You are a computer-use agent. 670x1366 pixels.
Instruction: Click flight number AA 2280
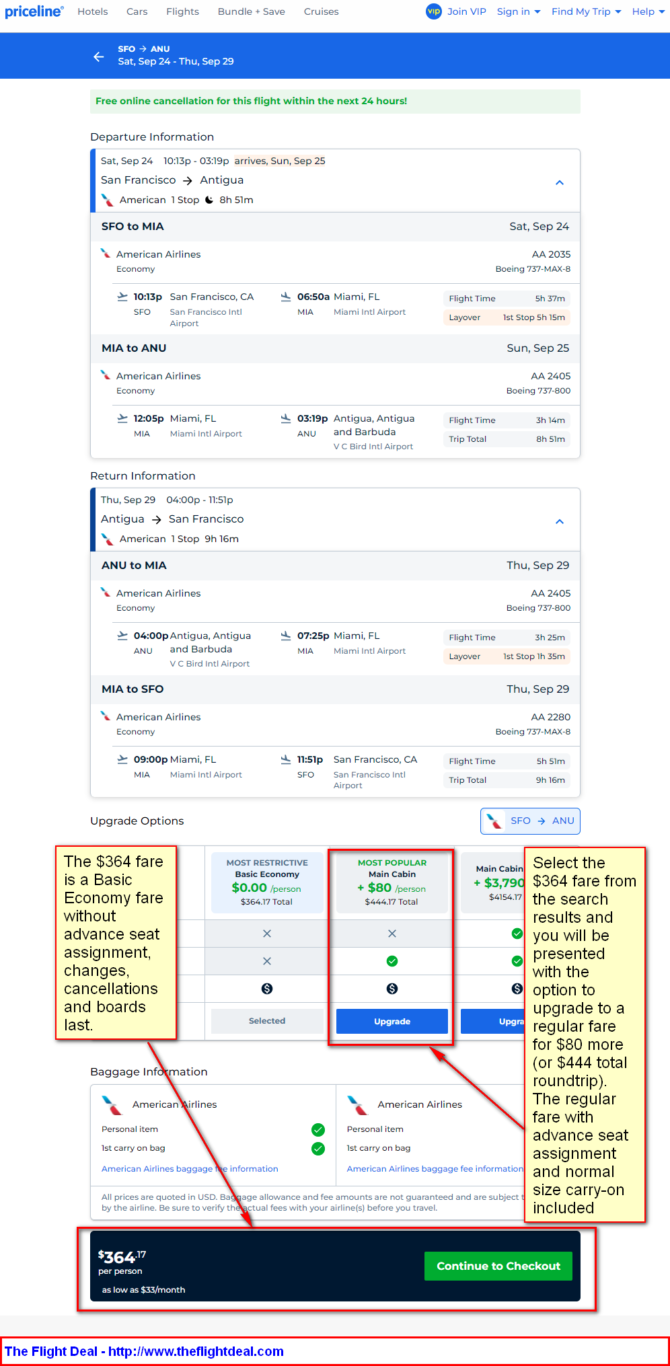point(551,717)
